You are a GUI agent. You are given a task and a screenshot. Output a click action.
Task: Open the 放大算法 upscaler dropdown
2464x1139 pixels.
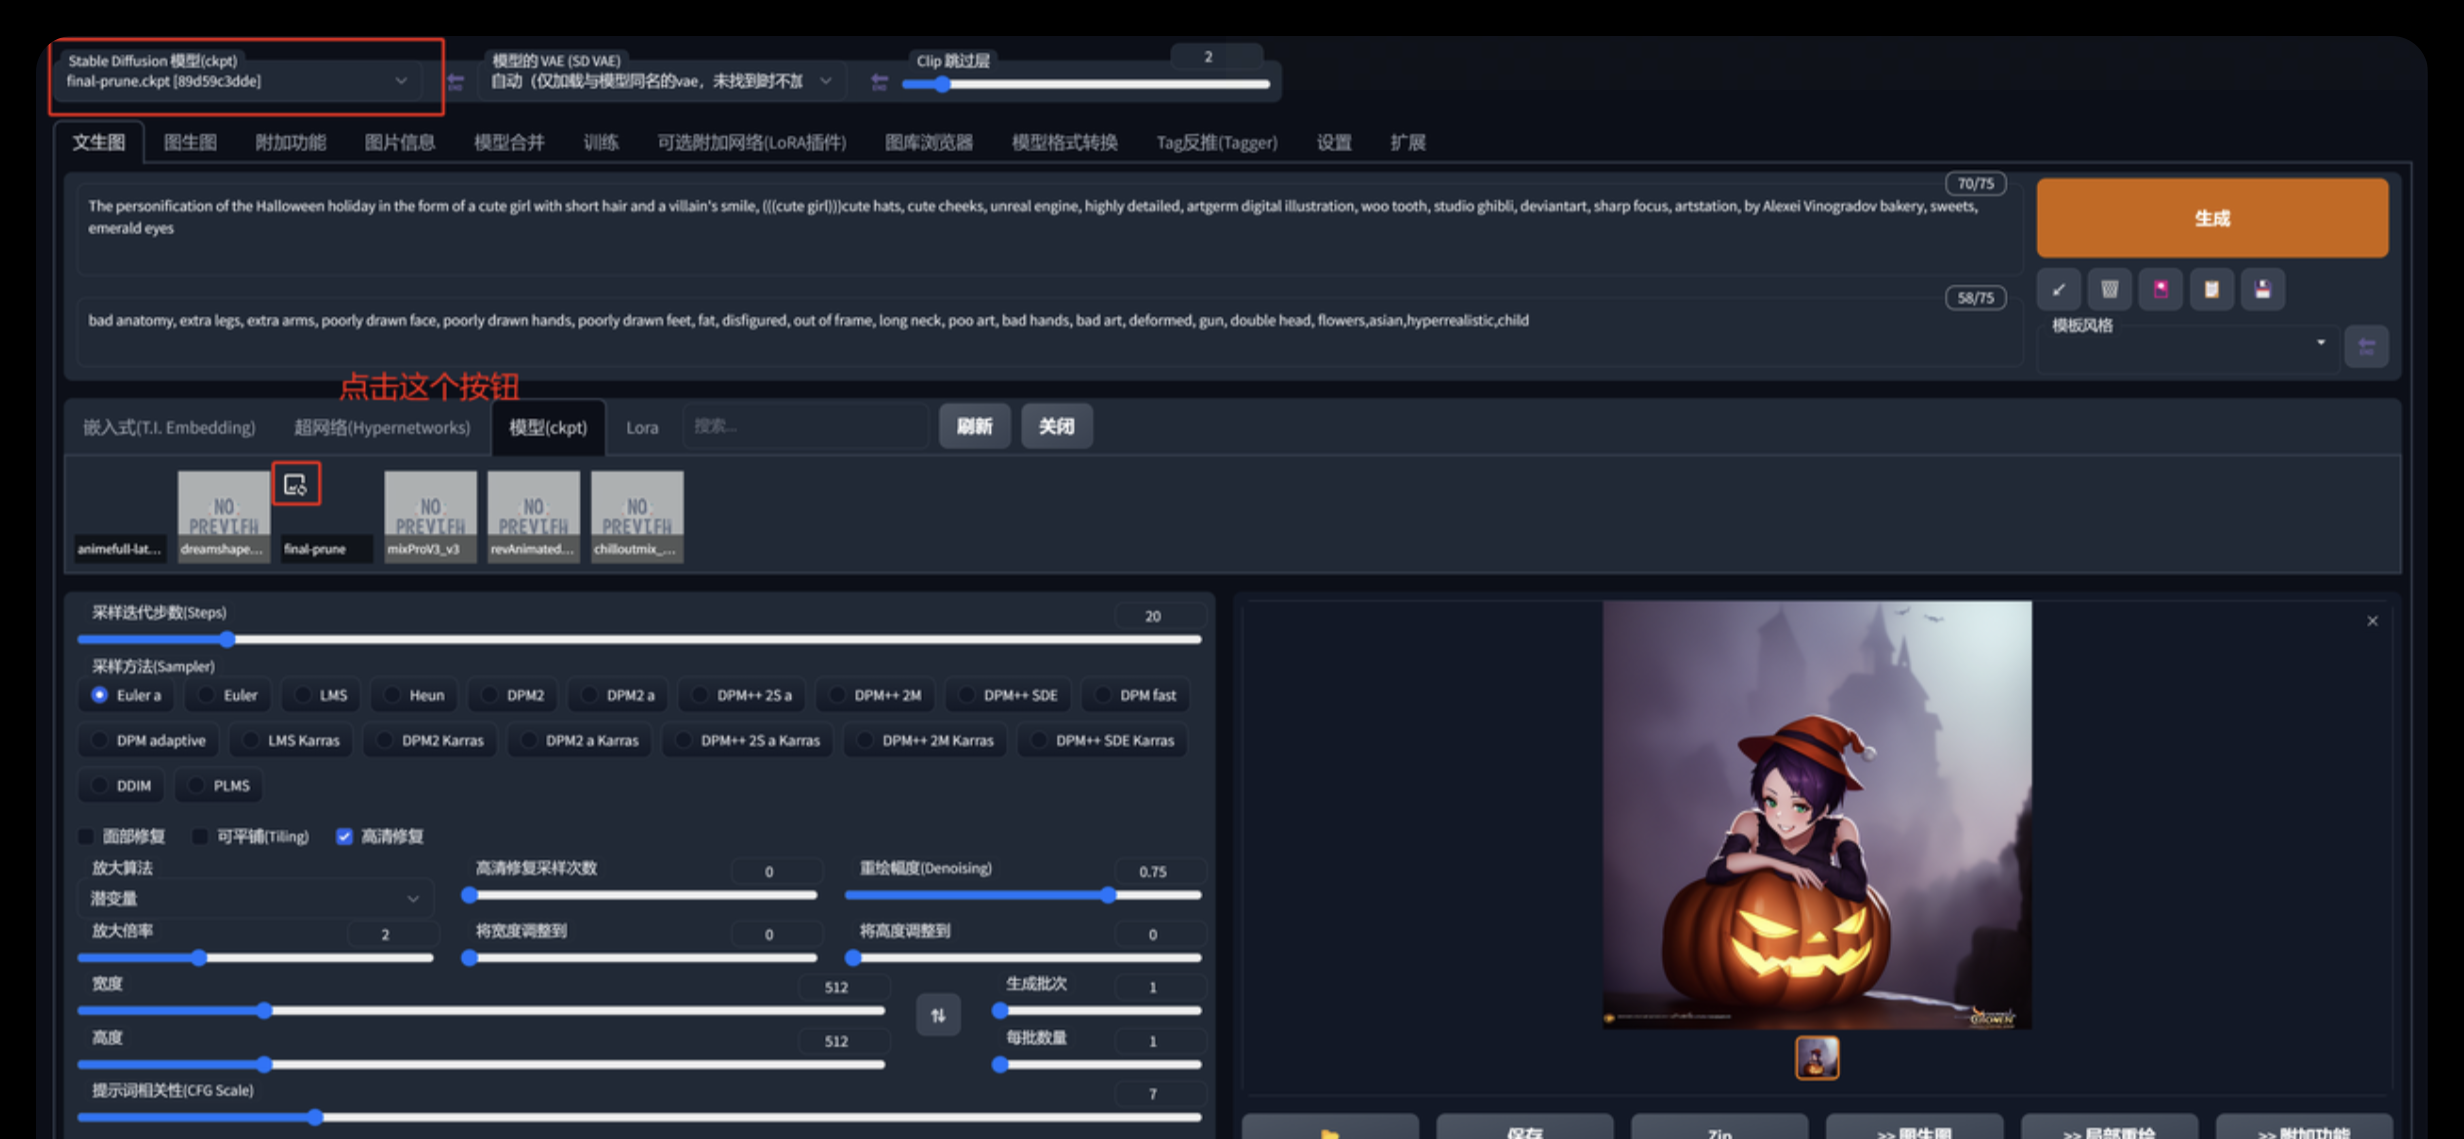pyautogui.click(x=255, y=898)
